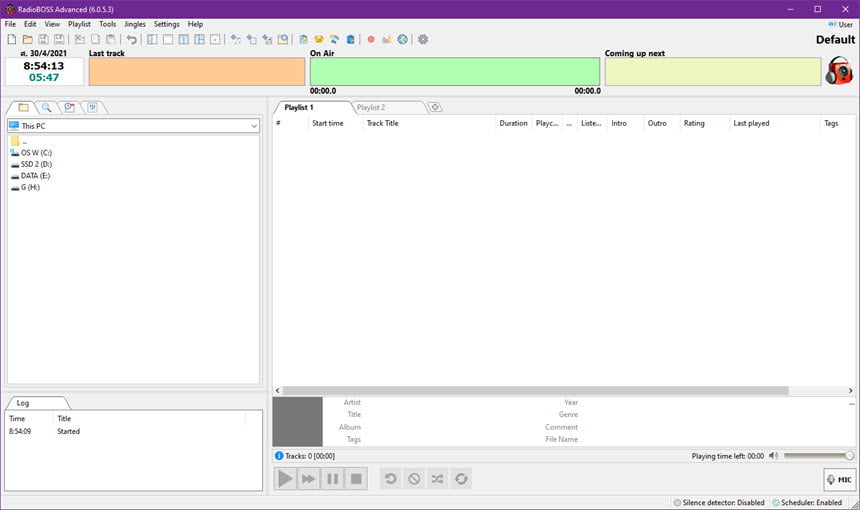Click the scrollbar left arrow
This screenshot has height=510, width=860.
(278, 390)
